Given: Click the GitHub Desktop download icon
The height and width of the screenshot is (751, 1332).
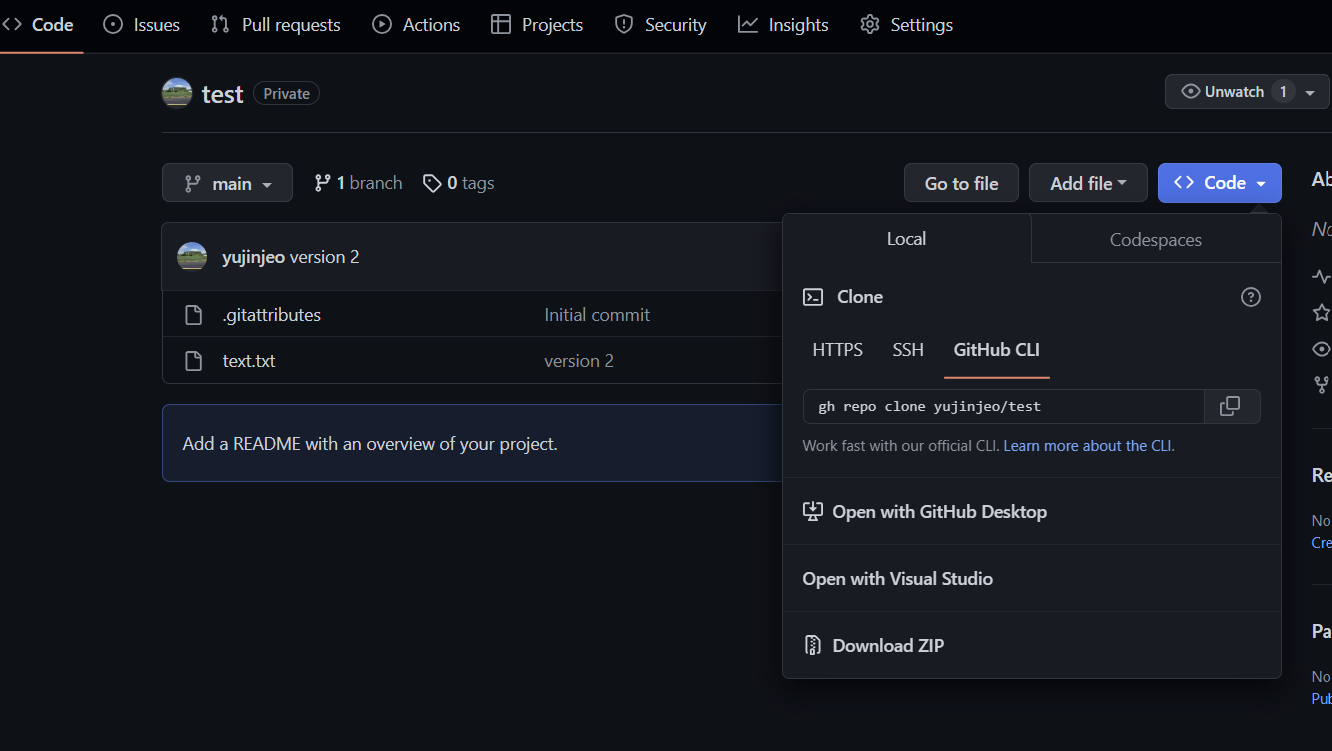Looking at the screenshot, I should click(x=813, y=511).
